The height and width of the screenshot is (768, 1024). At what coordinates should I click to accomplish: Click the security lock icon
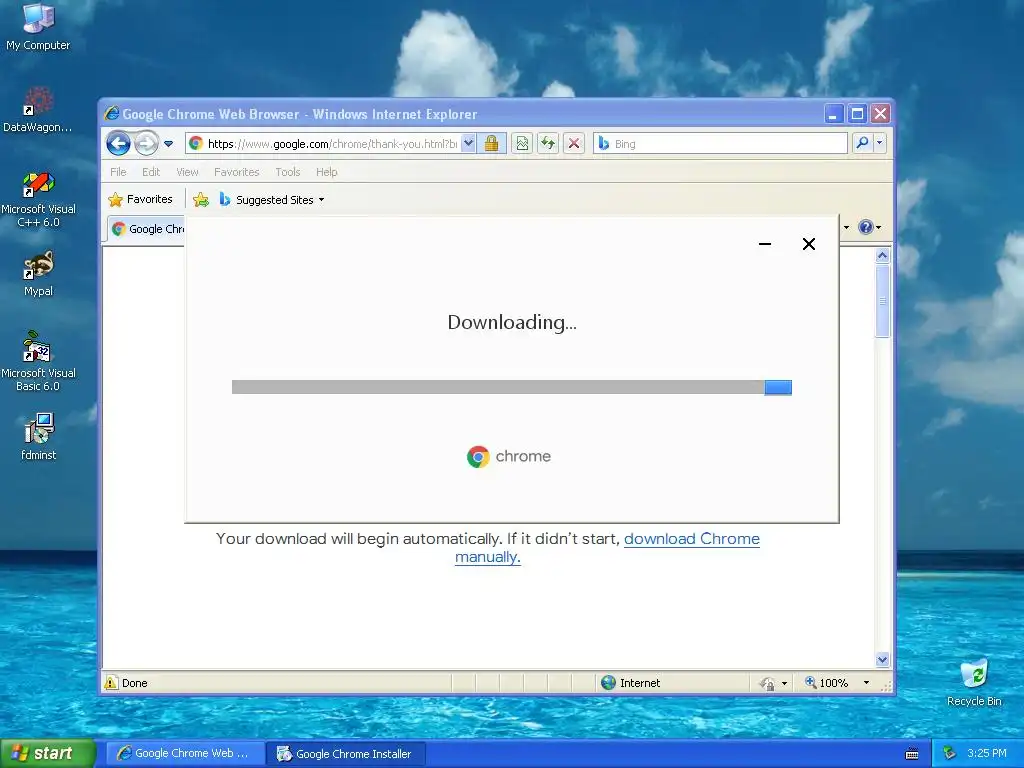click(x=492, y=143)
